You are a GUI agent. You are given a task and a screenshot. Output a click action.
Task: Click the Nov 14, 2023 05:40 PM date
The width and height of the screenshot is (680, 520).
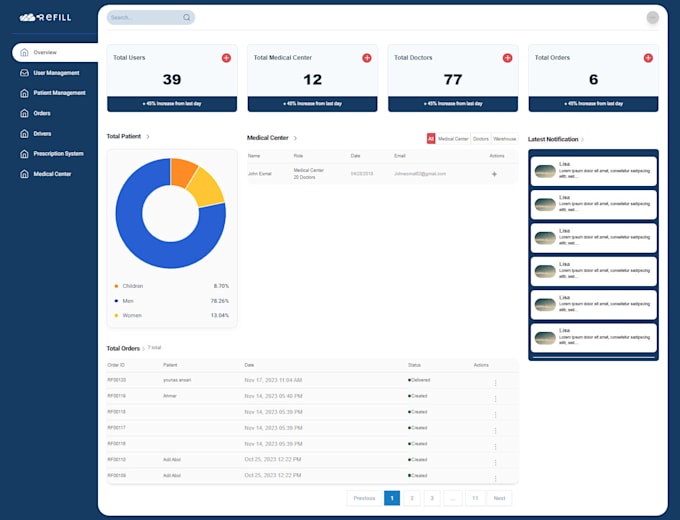273,396
